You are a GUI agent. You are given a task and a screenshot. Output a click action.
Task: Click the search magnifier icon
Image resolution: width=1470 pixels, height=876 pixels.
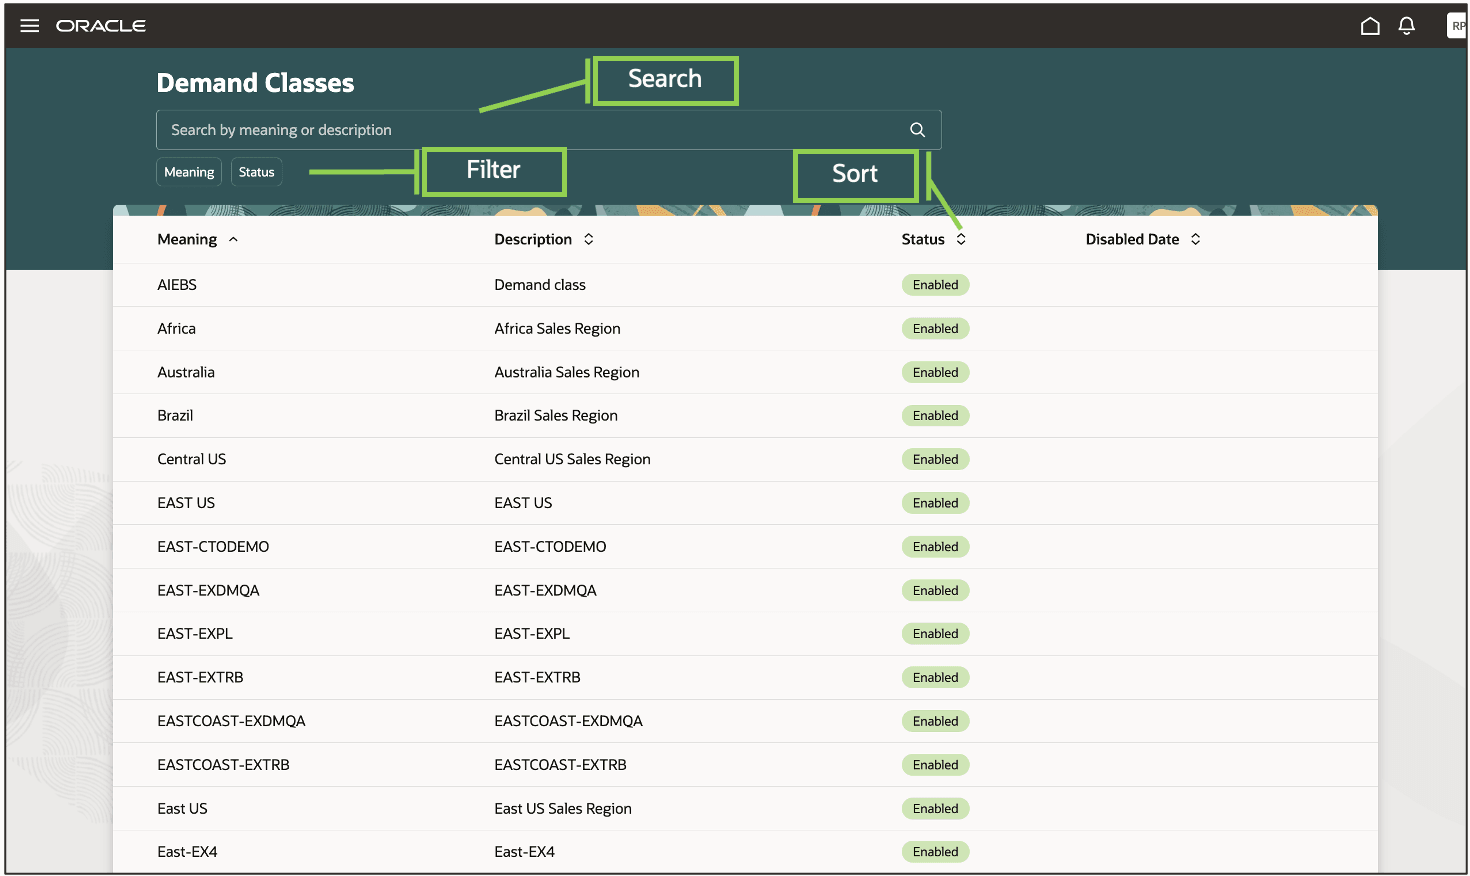917,129
